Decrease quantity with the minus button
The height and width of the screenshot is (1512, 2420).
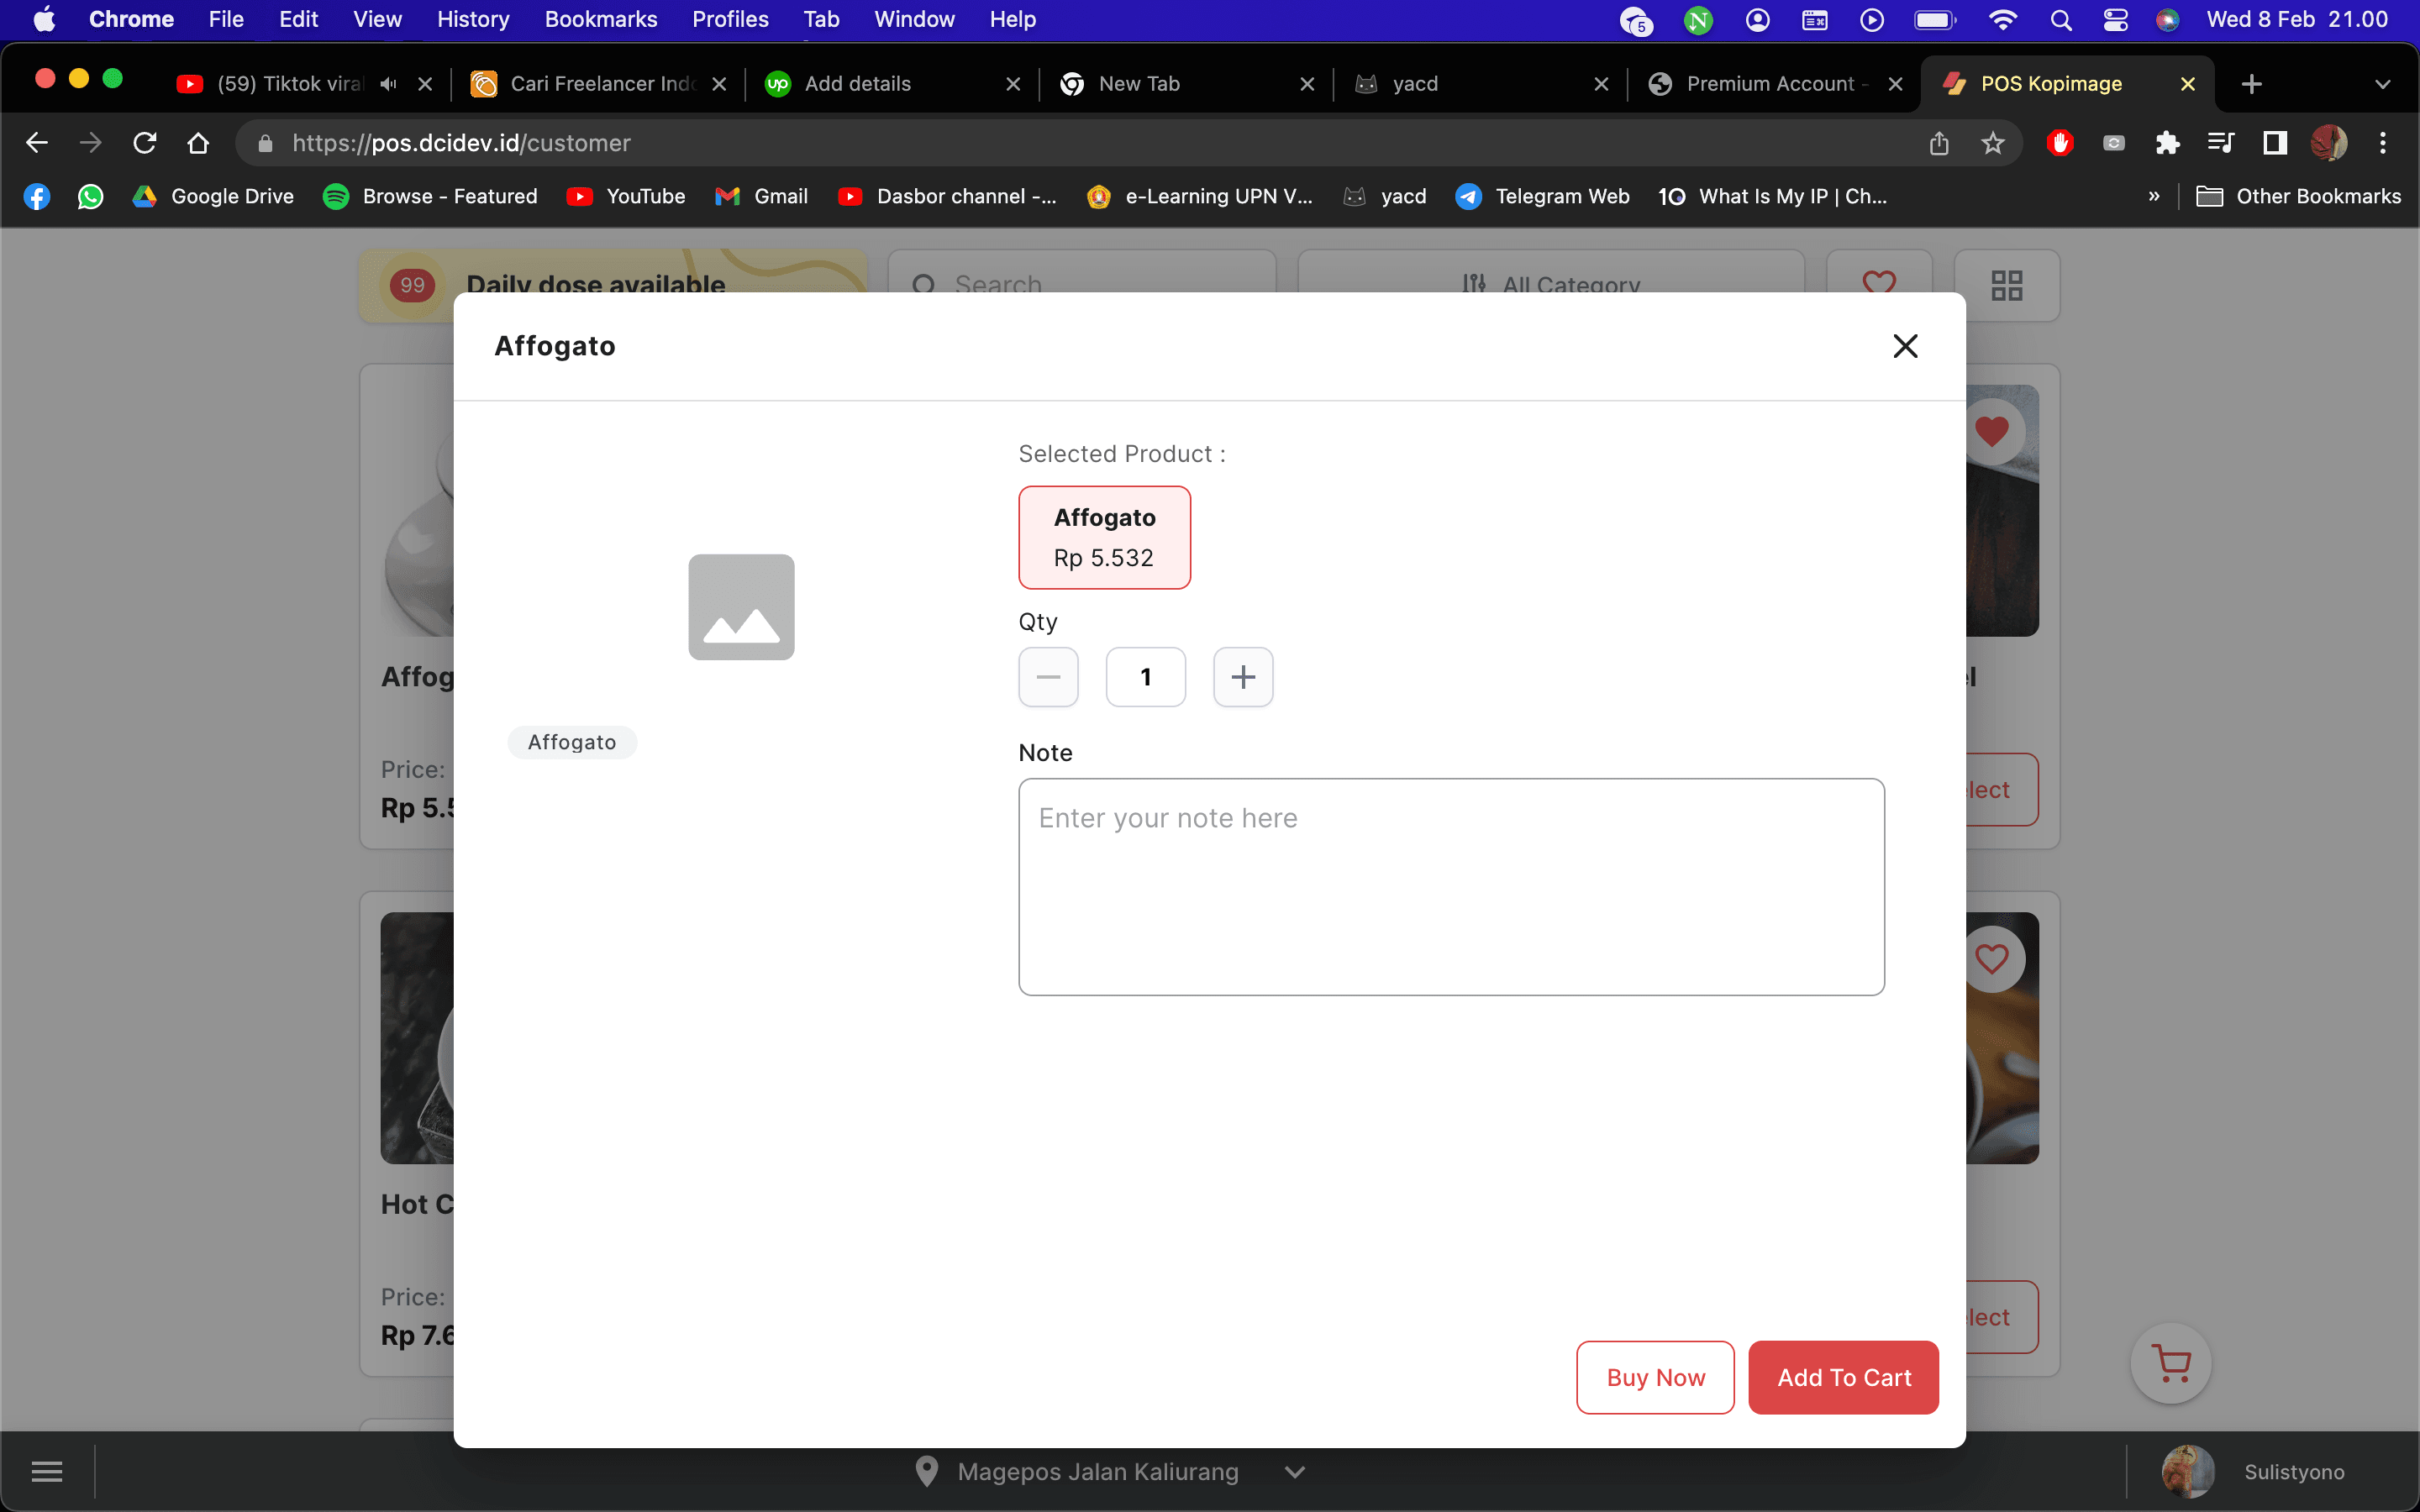pyautogui.click(x=1048, y=677)
